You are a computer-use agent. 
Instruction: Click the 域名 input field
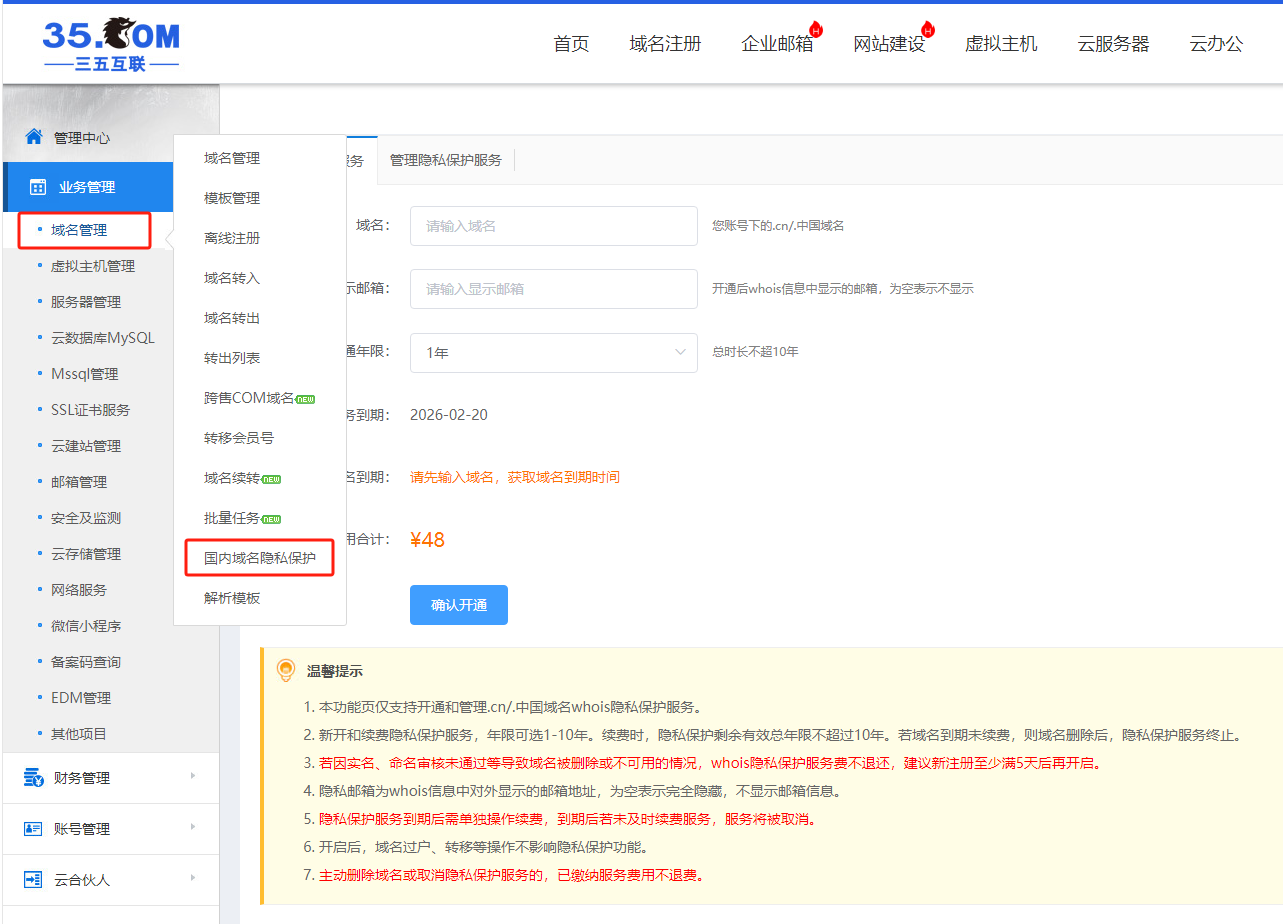click(x=553, y=226)
